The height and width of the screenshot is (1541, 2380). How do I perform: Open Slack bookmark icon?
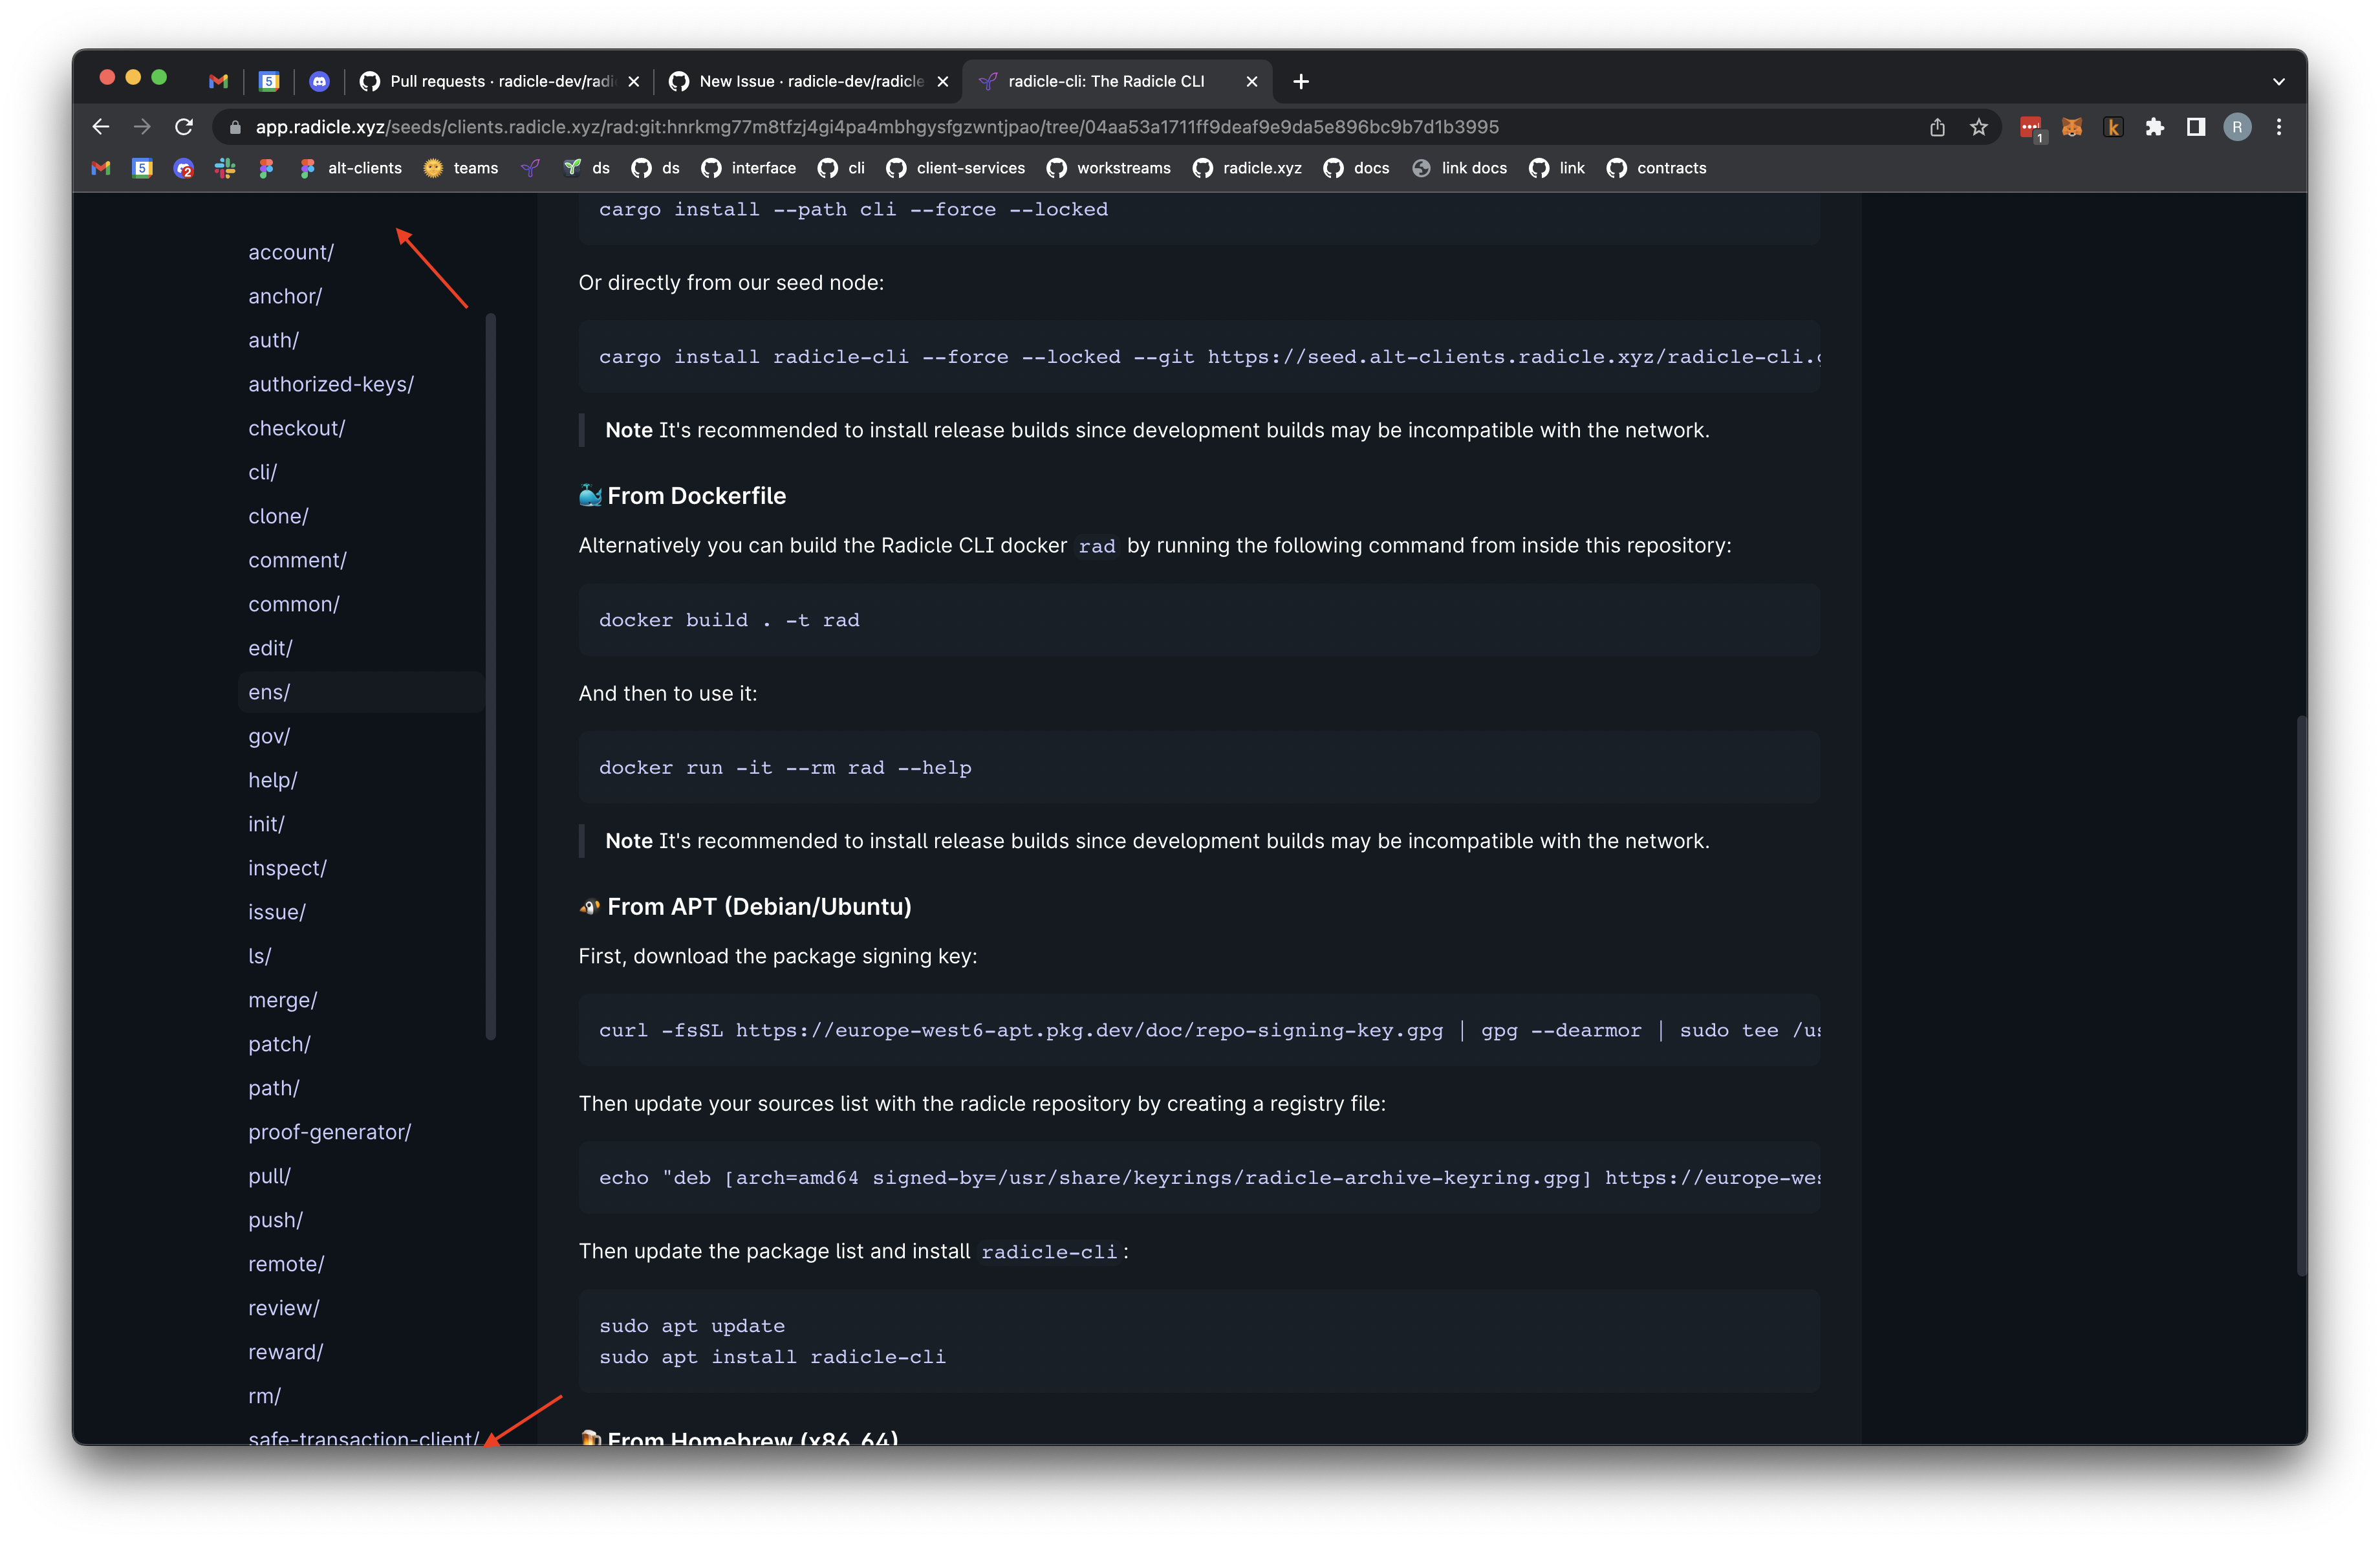(x=225, y=168)
